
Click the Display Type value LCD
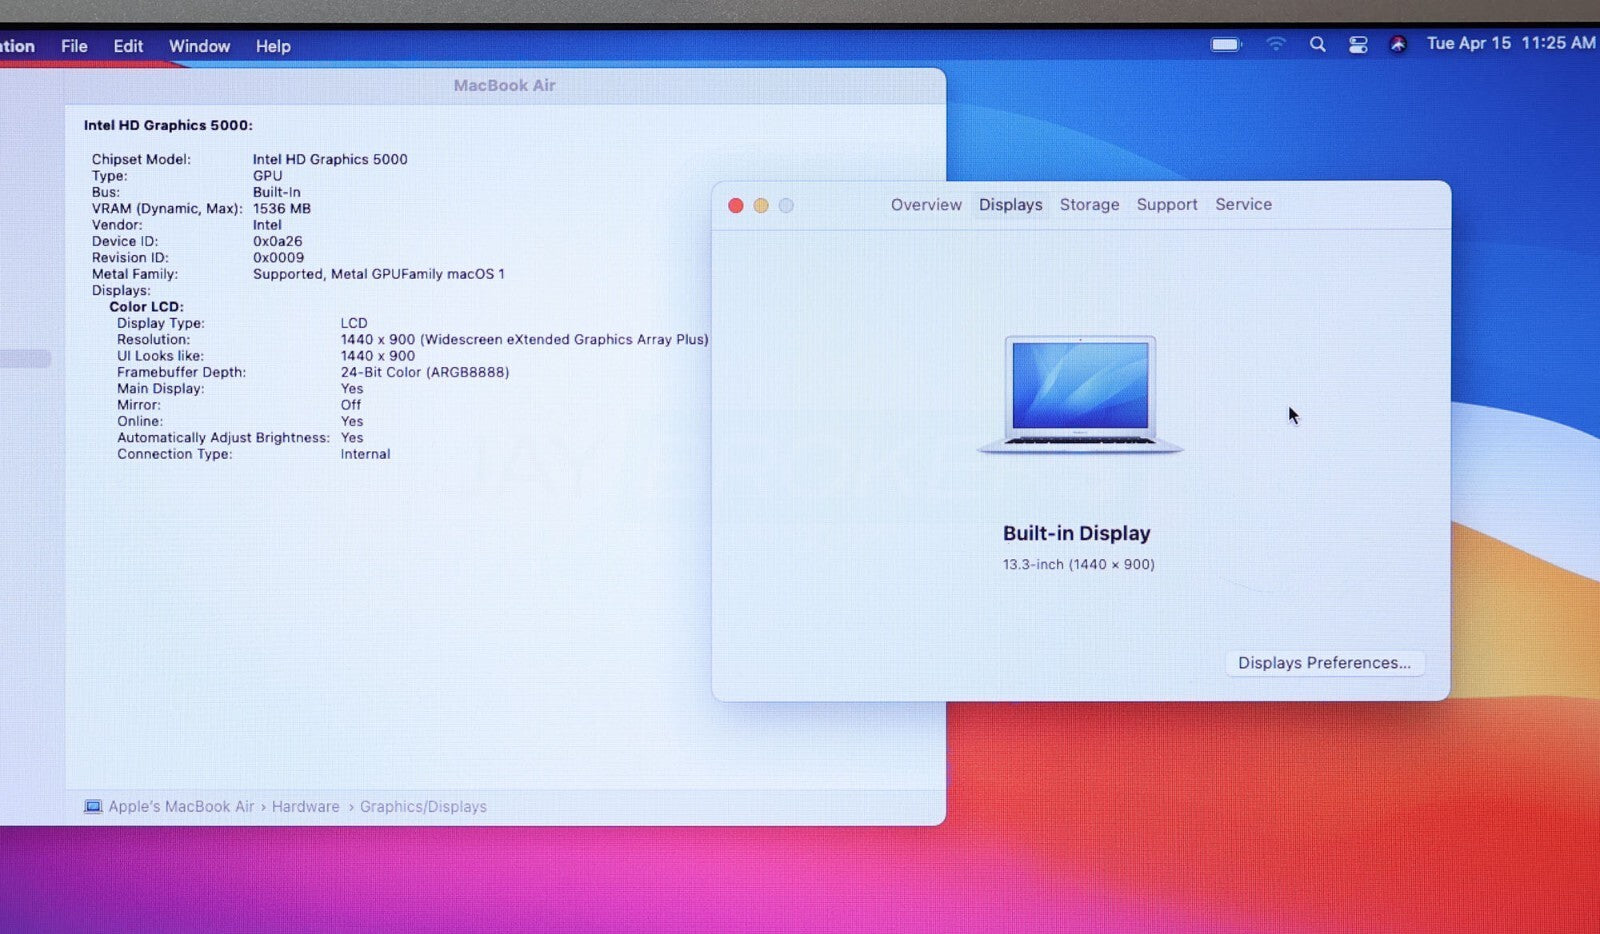coord(354,323)
